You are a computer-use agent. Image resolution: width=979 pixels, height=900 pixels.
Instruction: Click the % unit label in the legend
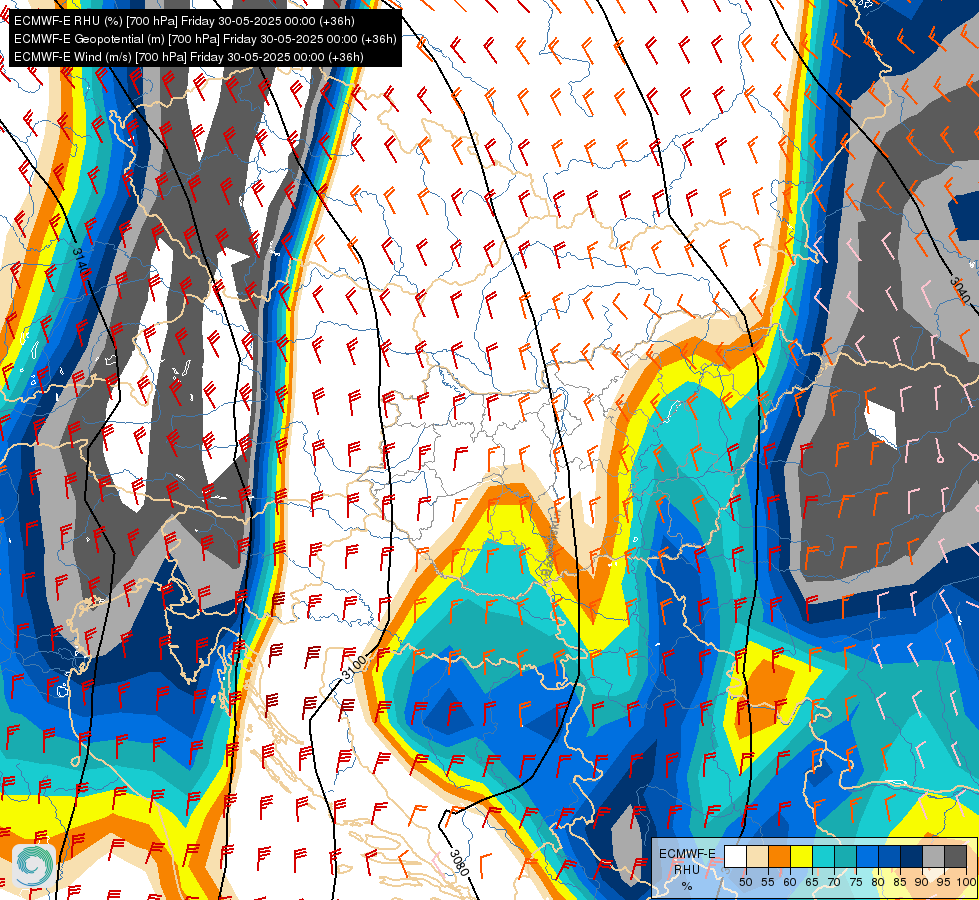(687, 886)
